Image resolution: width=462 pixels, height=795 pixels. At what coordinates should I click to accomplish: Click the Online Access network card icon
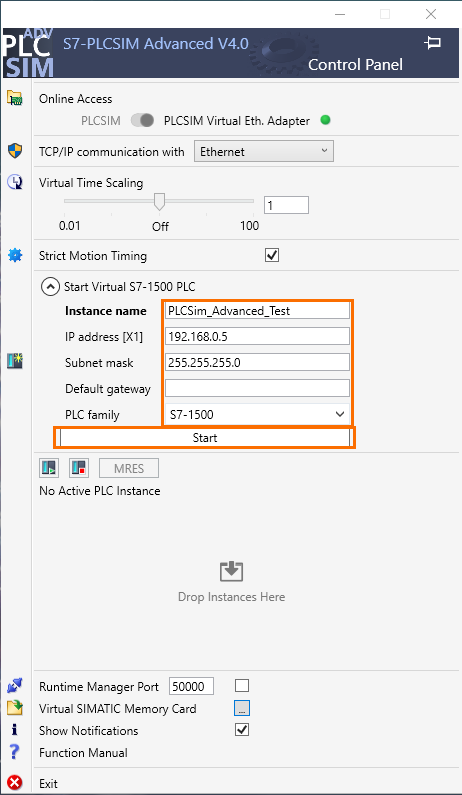click(x=15, y=98)
